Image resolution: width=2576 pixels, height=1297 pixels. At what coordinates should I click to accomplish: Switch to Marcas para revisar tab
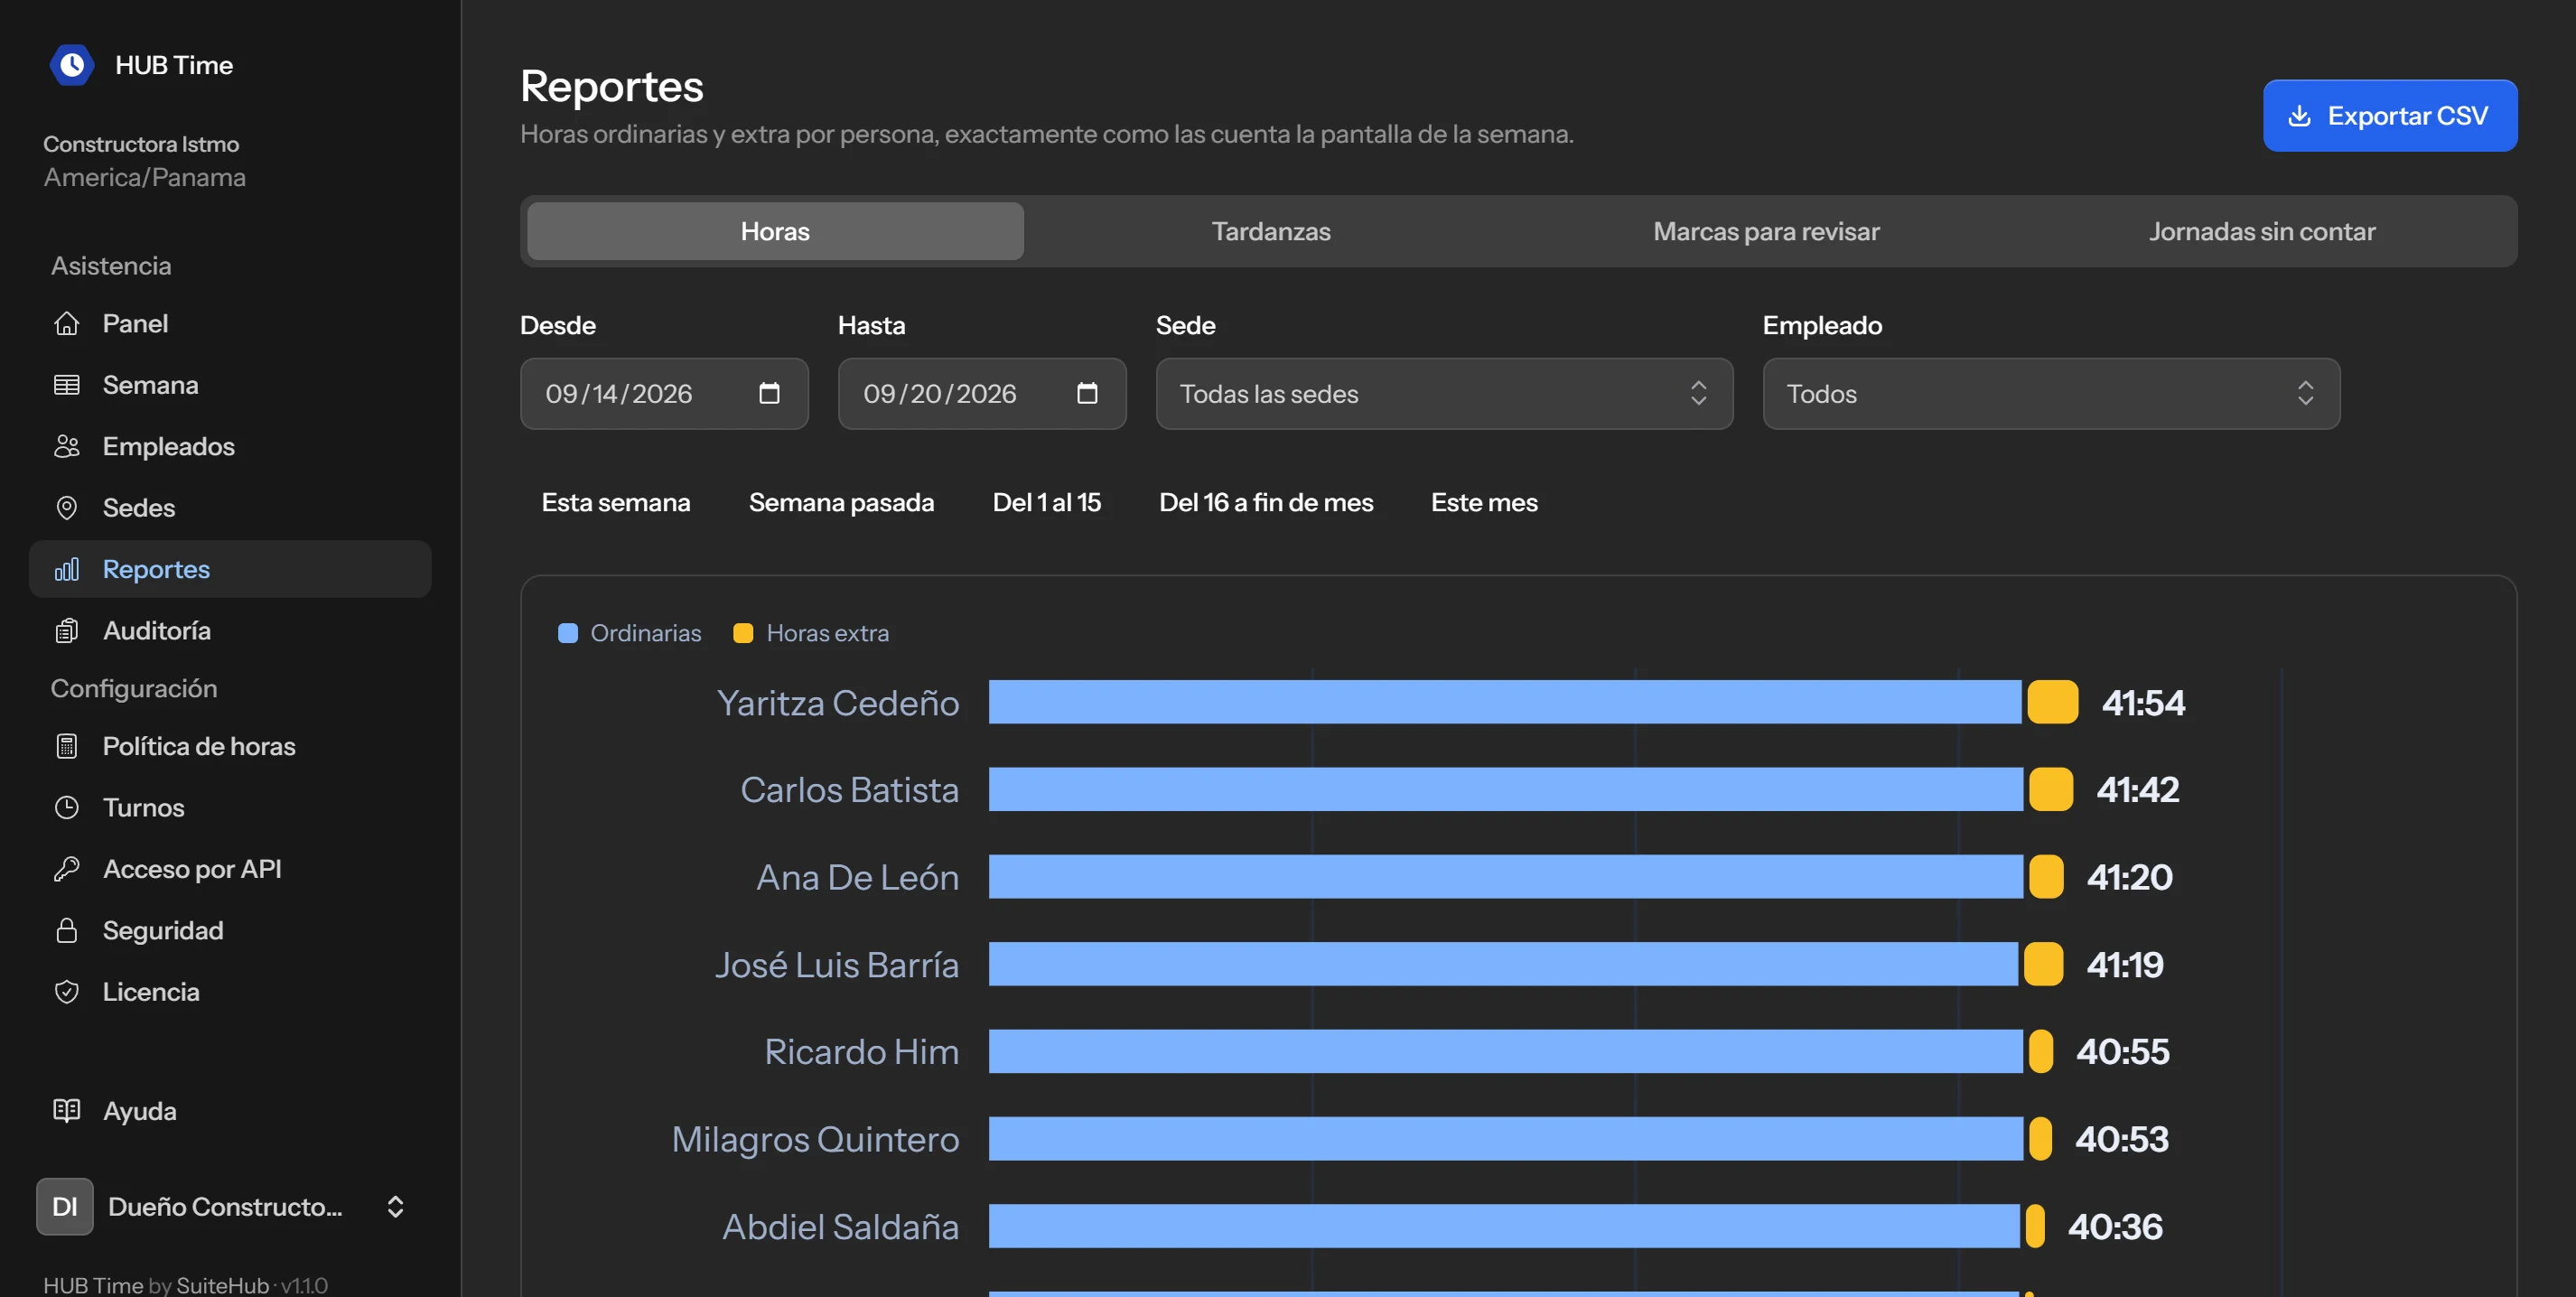(1766, 231)
